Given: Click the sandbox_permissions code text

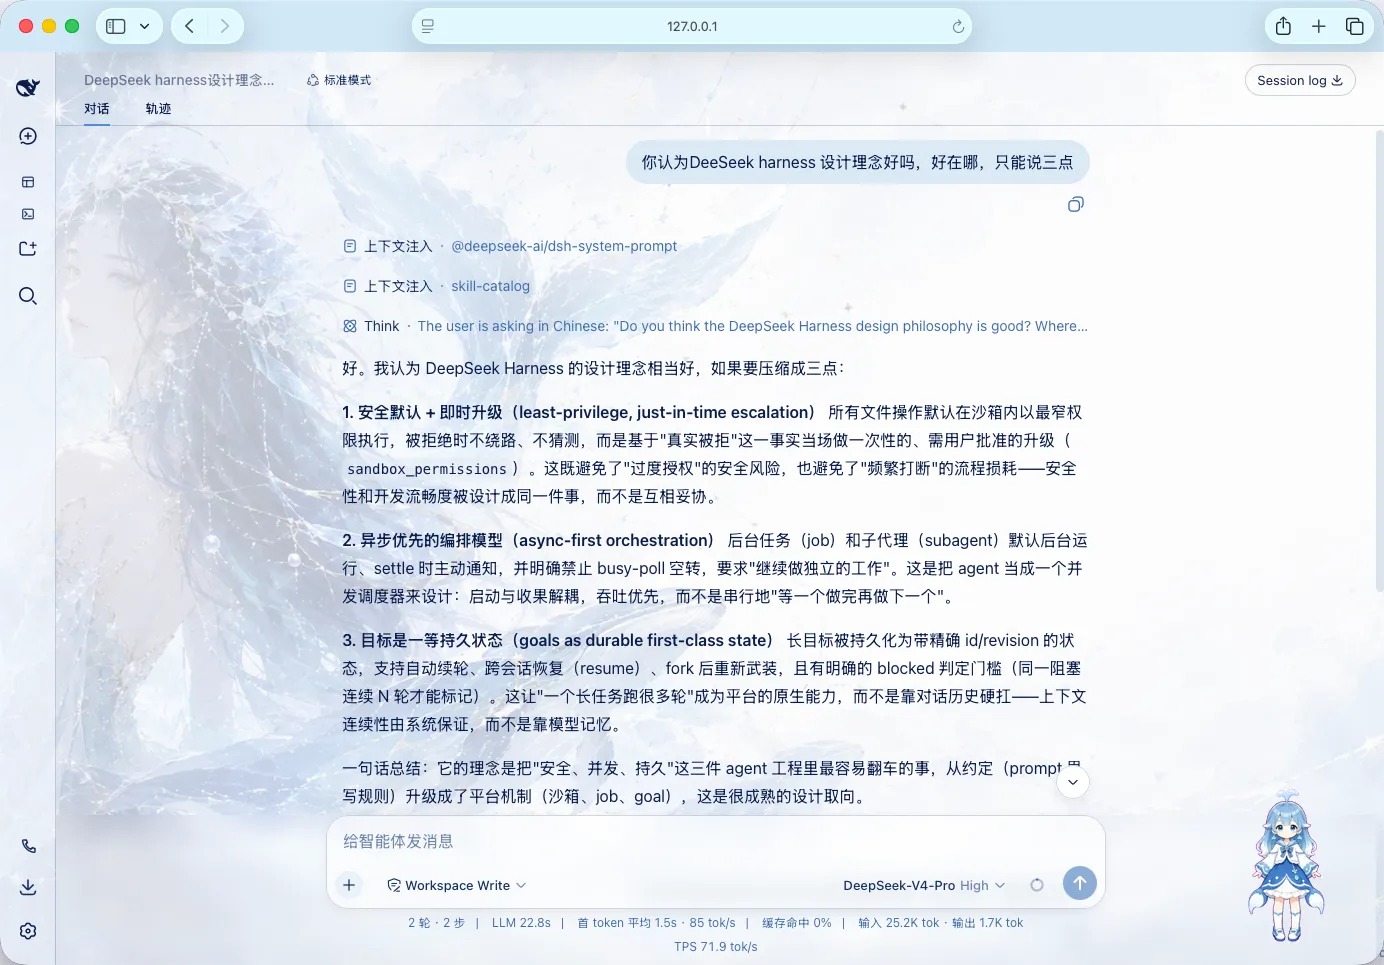Looking at the screenshot, I should coord(427,469).
